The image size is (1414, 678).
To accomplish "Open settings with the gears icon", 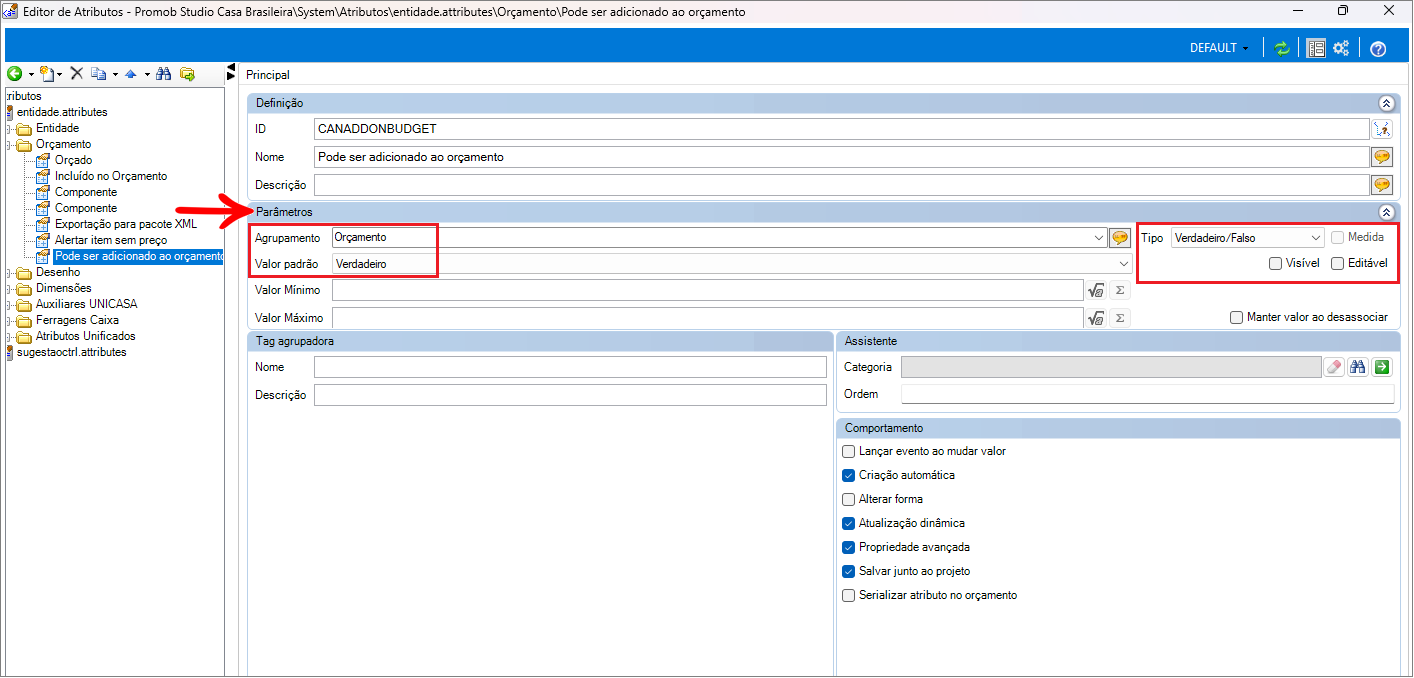I will click(1341, 48).
